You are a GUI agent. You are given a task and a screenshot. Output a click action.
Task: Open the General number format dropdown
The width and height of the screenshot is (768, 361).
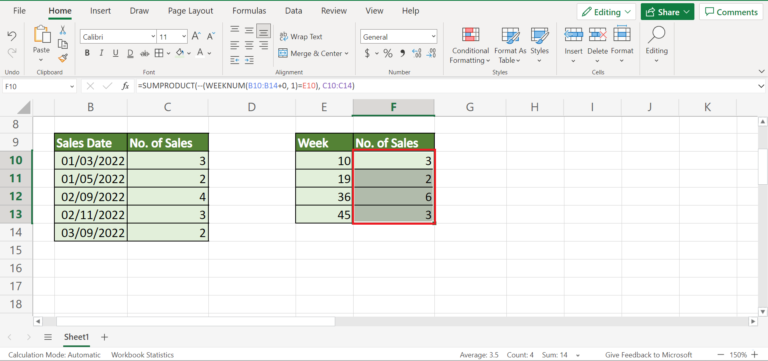click(433, 37)
